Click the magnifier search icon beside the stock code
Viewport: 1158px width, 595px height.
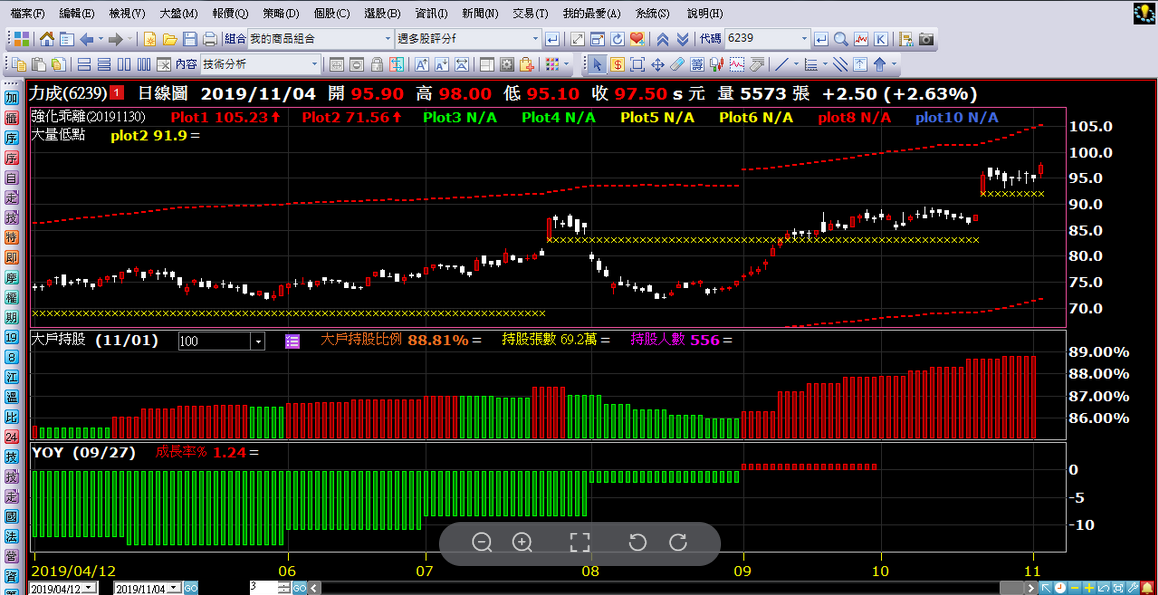coord(840,38)
